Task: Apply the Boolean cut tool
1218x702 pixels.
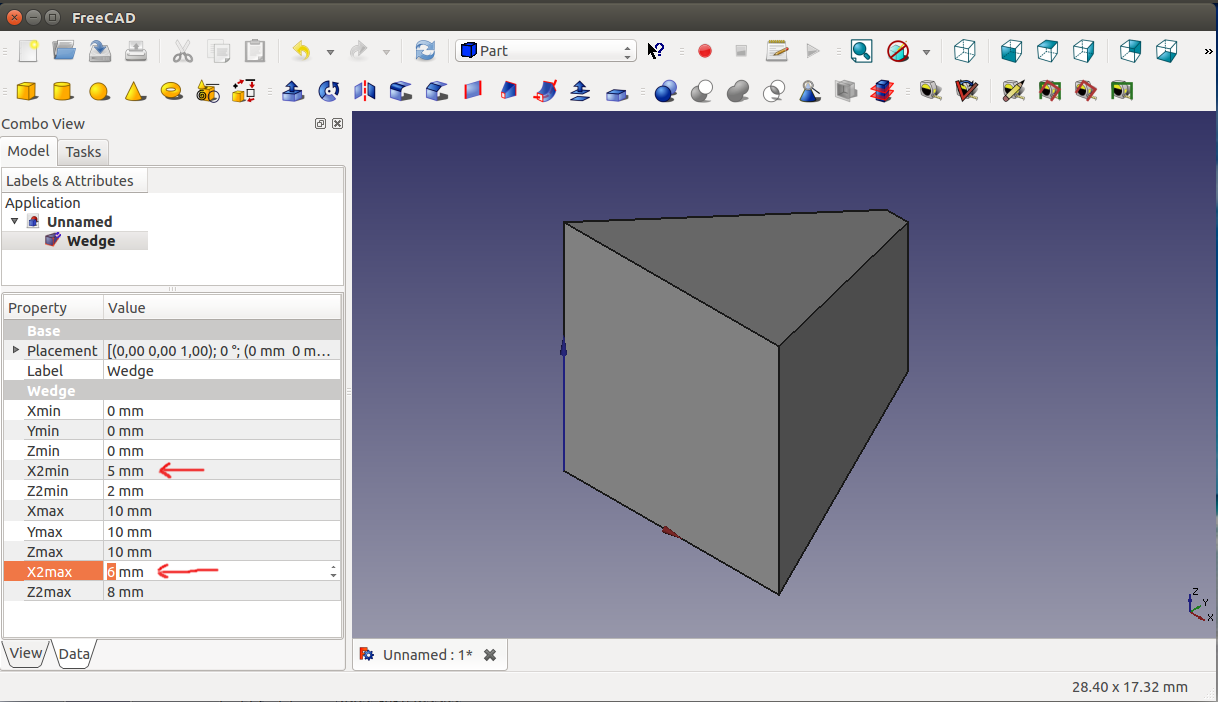Action: pyautogui.click(x=702, y=92)
